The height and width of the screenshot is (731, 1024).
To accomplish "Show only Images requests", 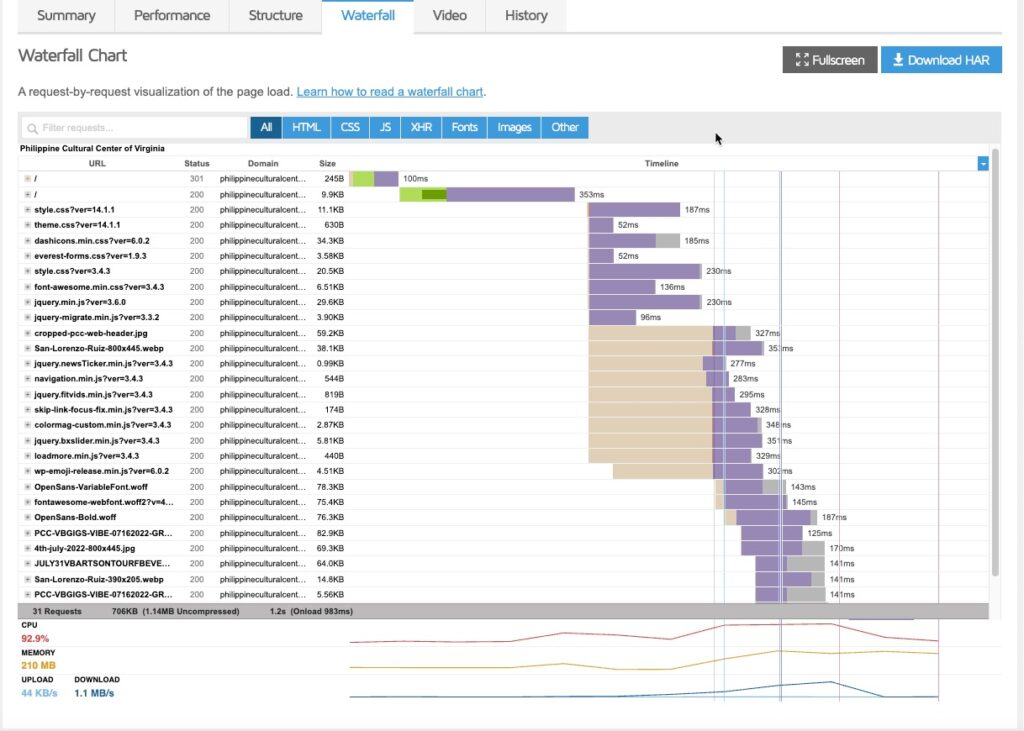I will click(514, 128).
